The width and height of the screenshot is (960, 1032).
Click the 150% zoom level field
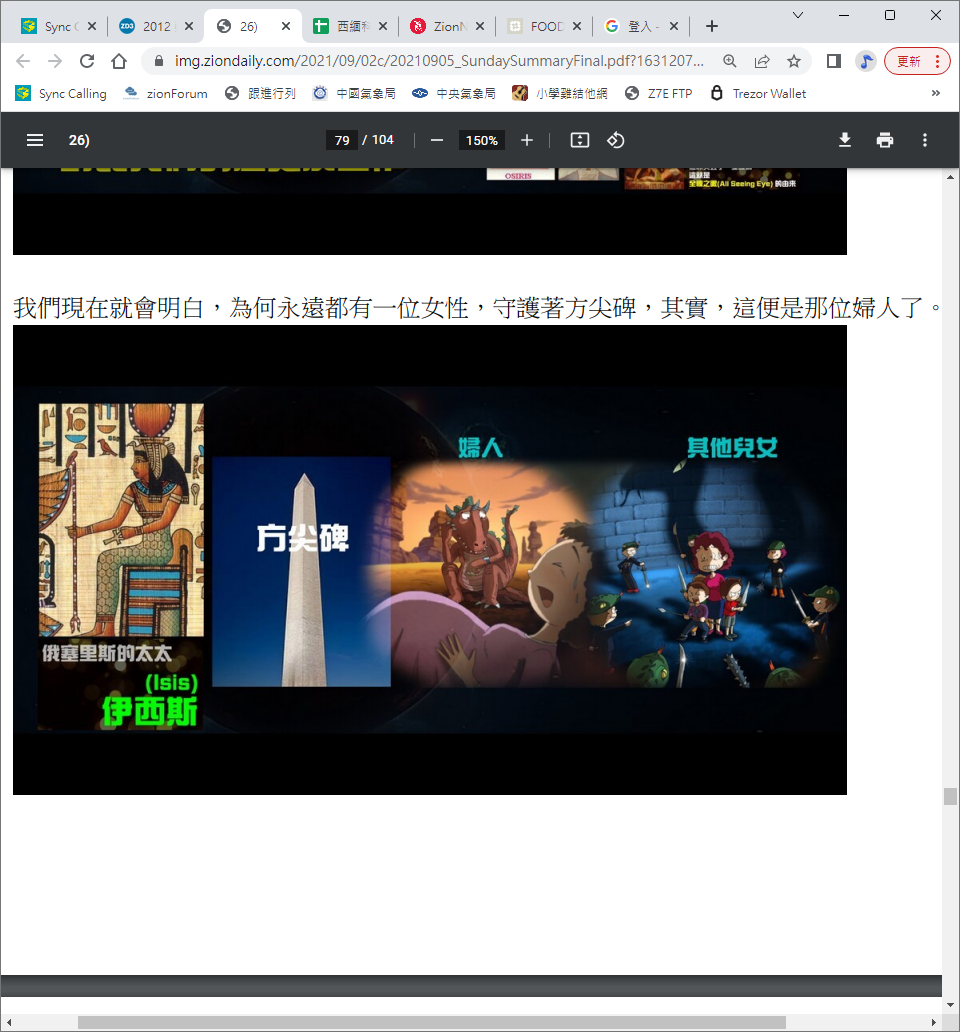[482, 140]
